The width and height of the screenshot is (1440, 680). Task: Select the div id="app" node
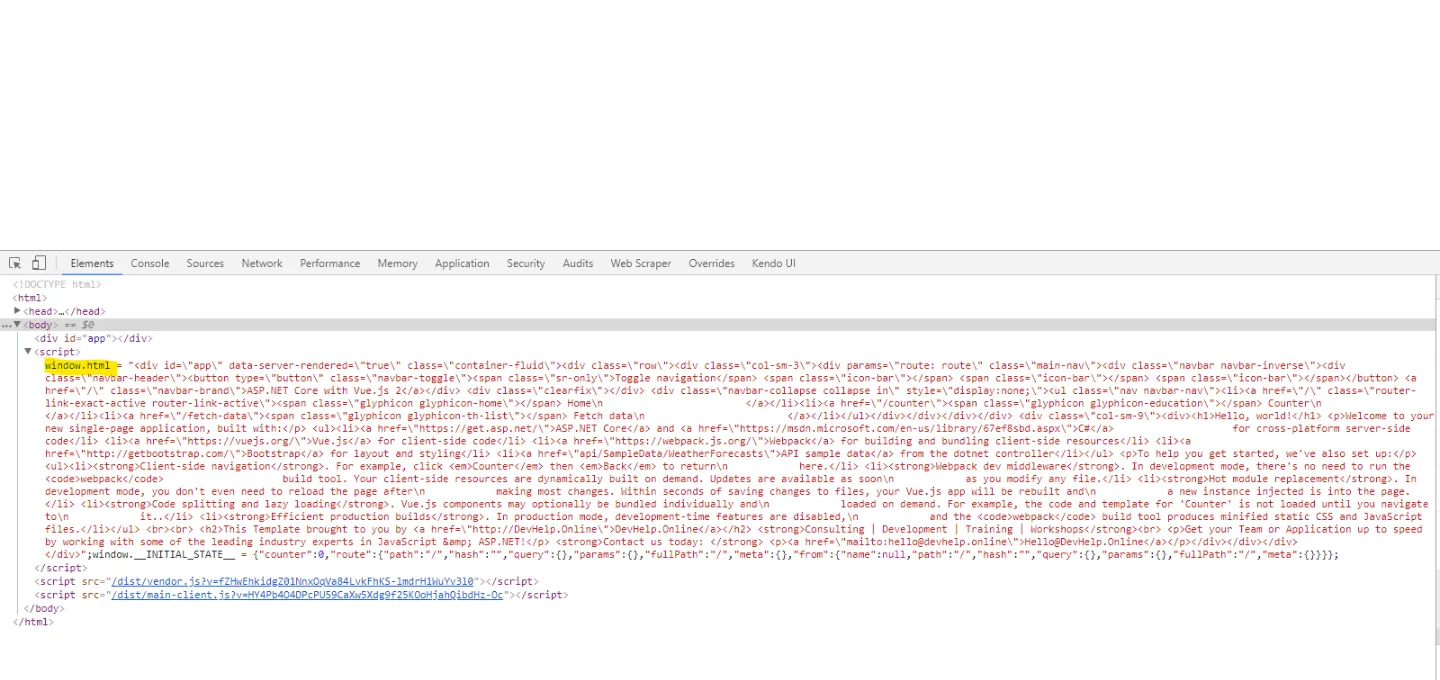tap(94, 338)
